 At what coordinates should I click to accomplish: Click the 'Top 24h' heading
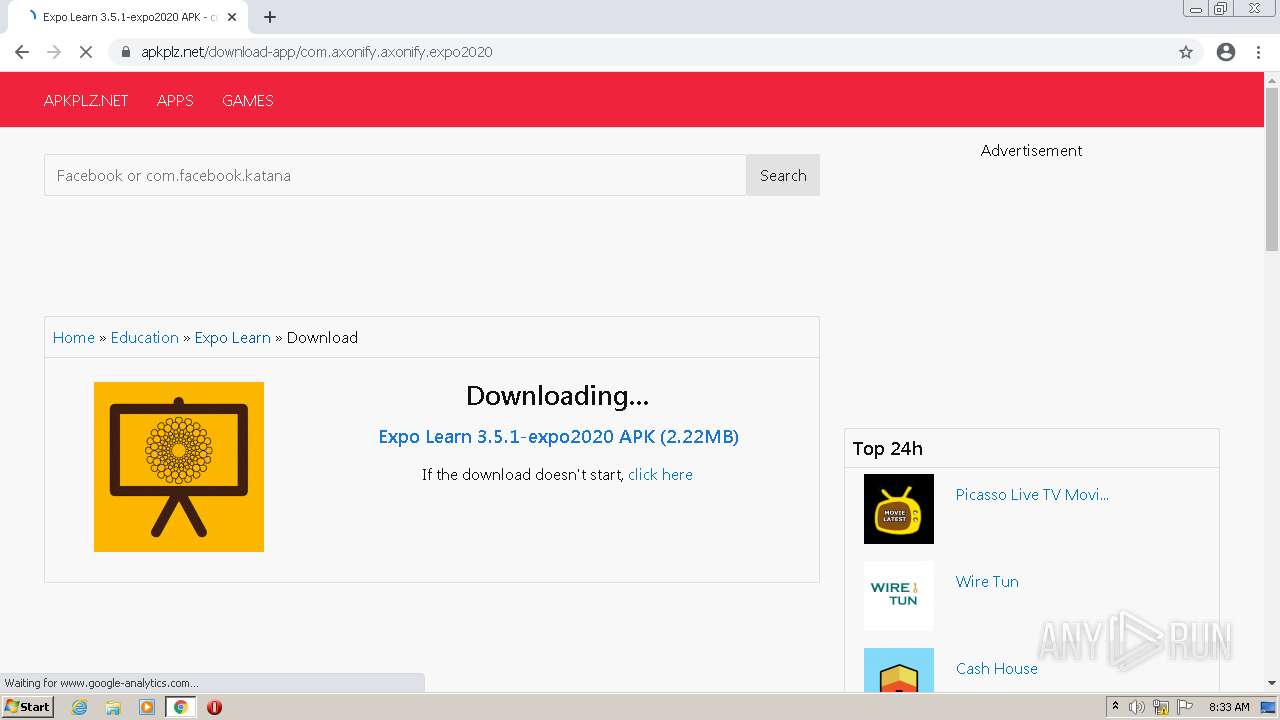(x=888, y=448)
